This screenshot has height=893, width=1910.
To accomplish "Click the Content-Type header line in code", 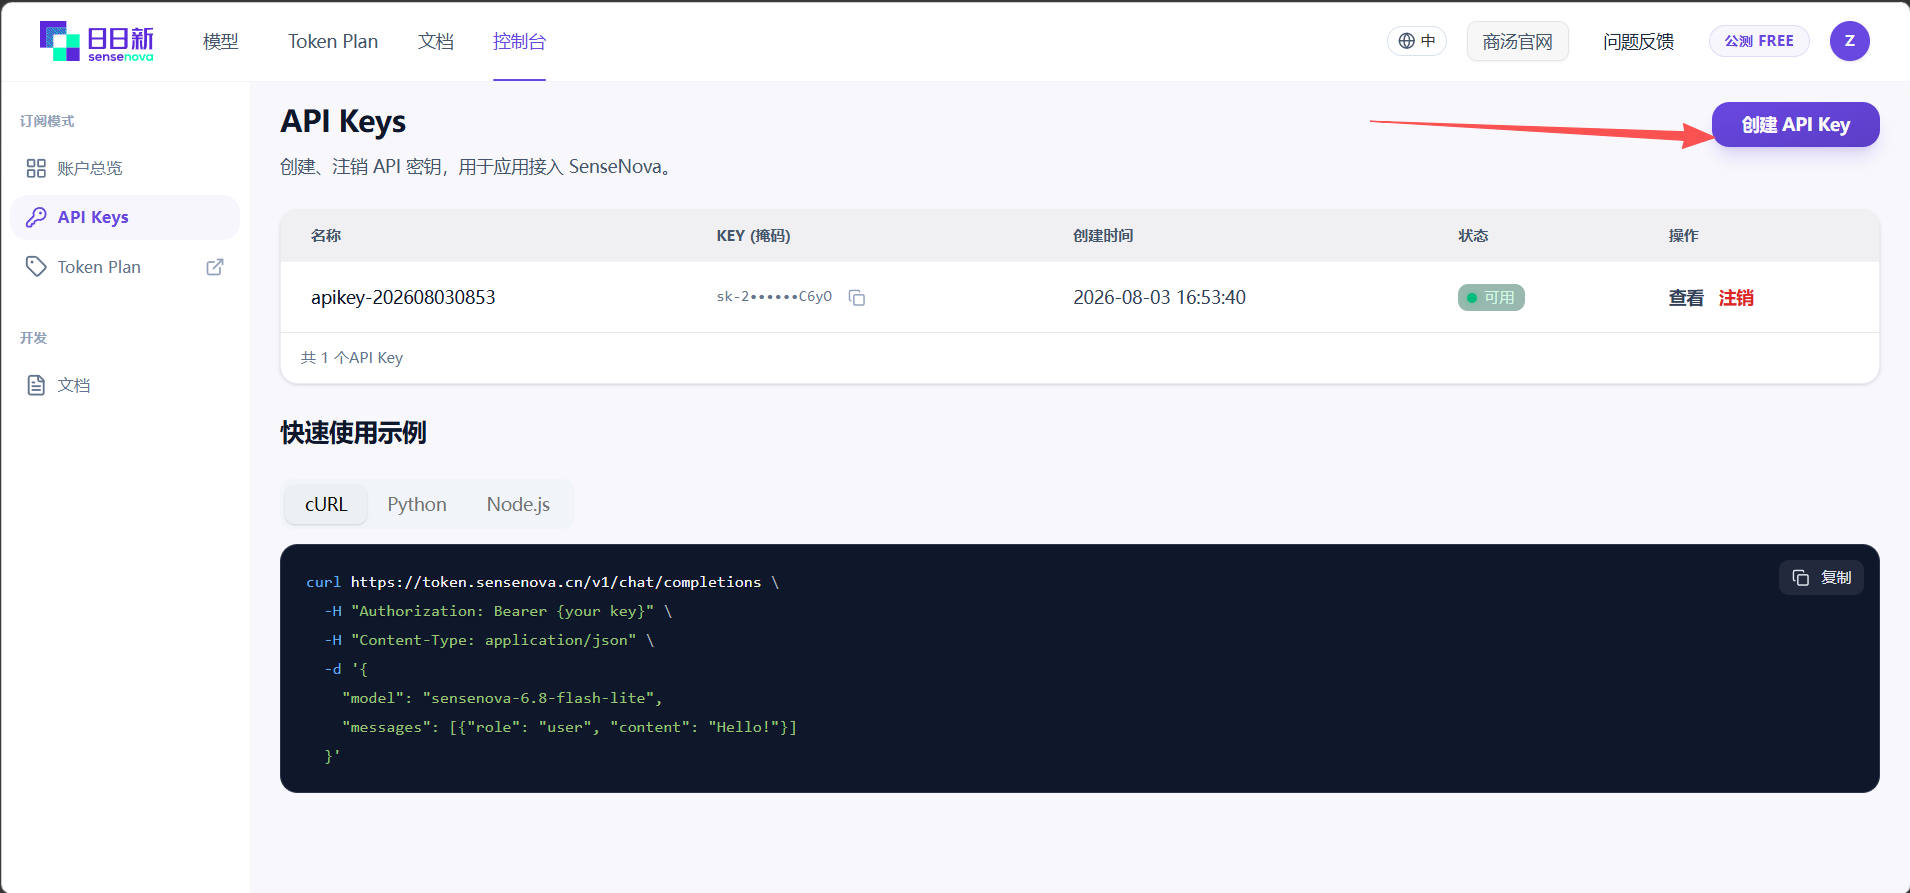I will coord(489,640).
